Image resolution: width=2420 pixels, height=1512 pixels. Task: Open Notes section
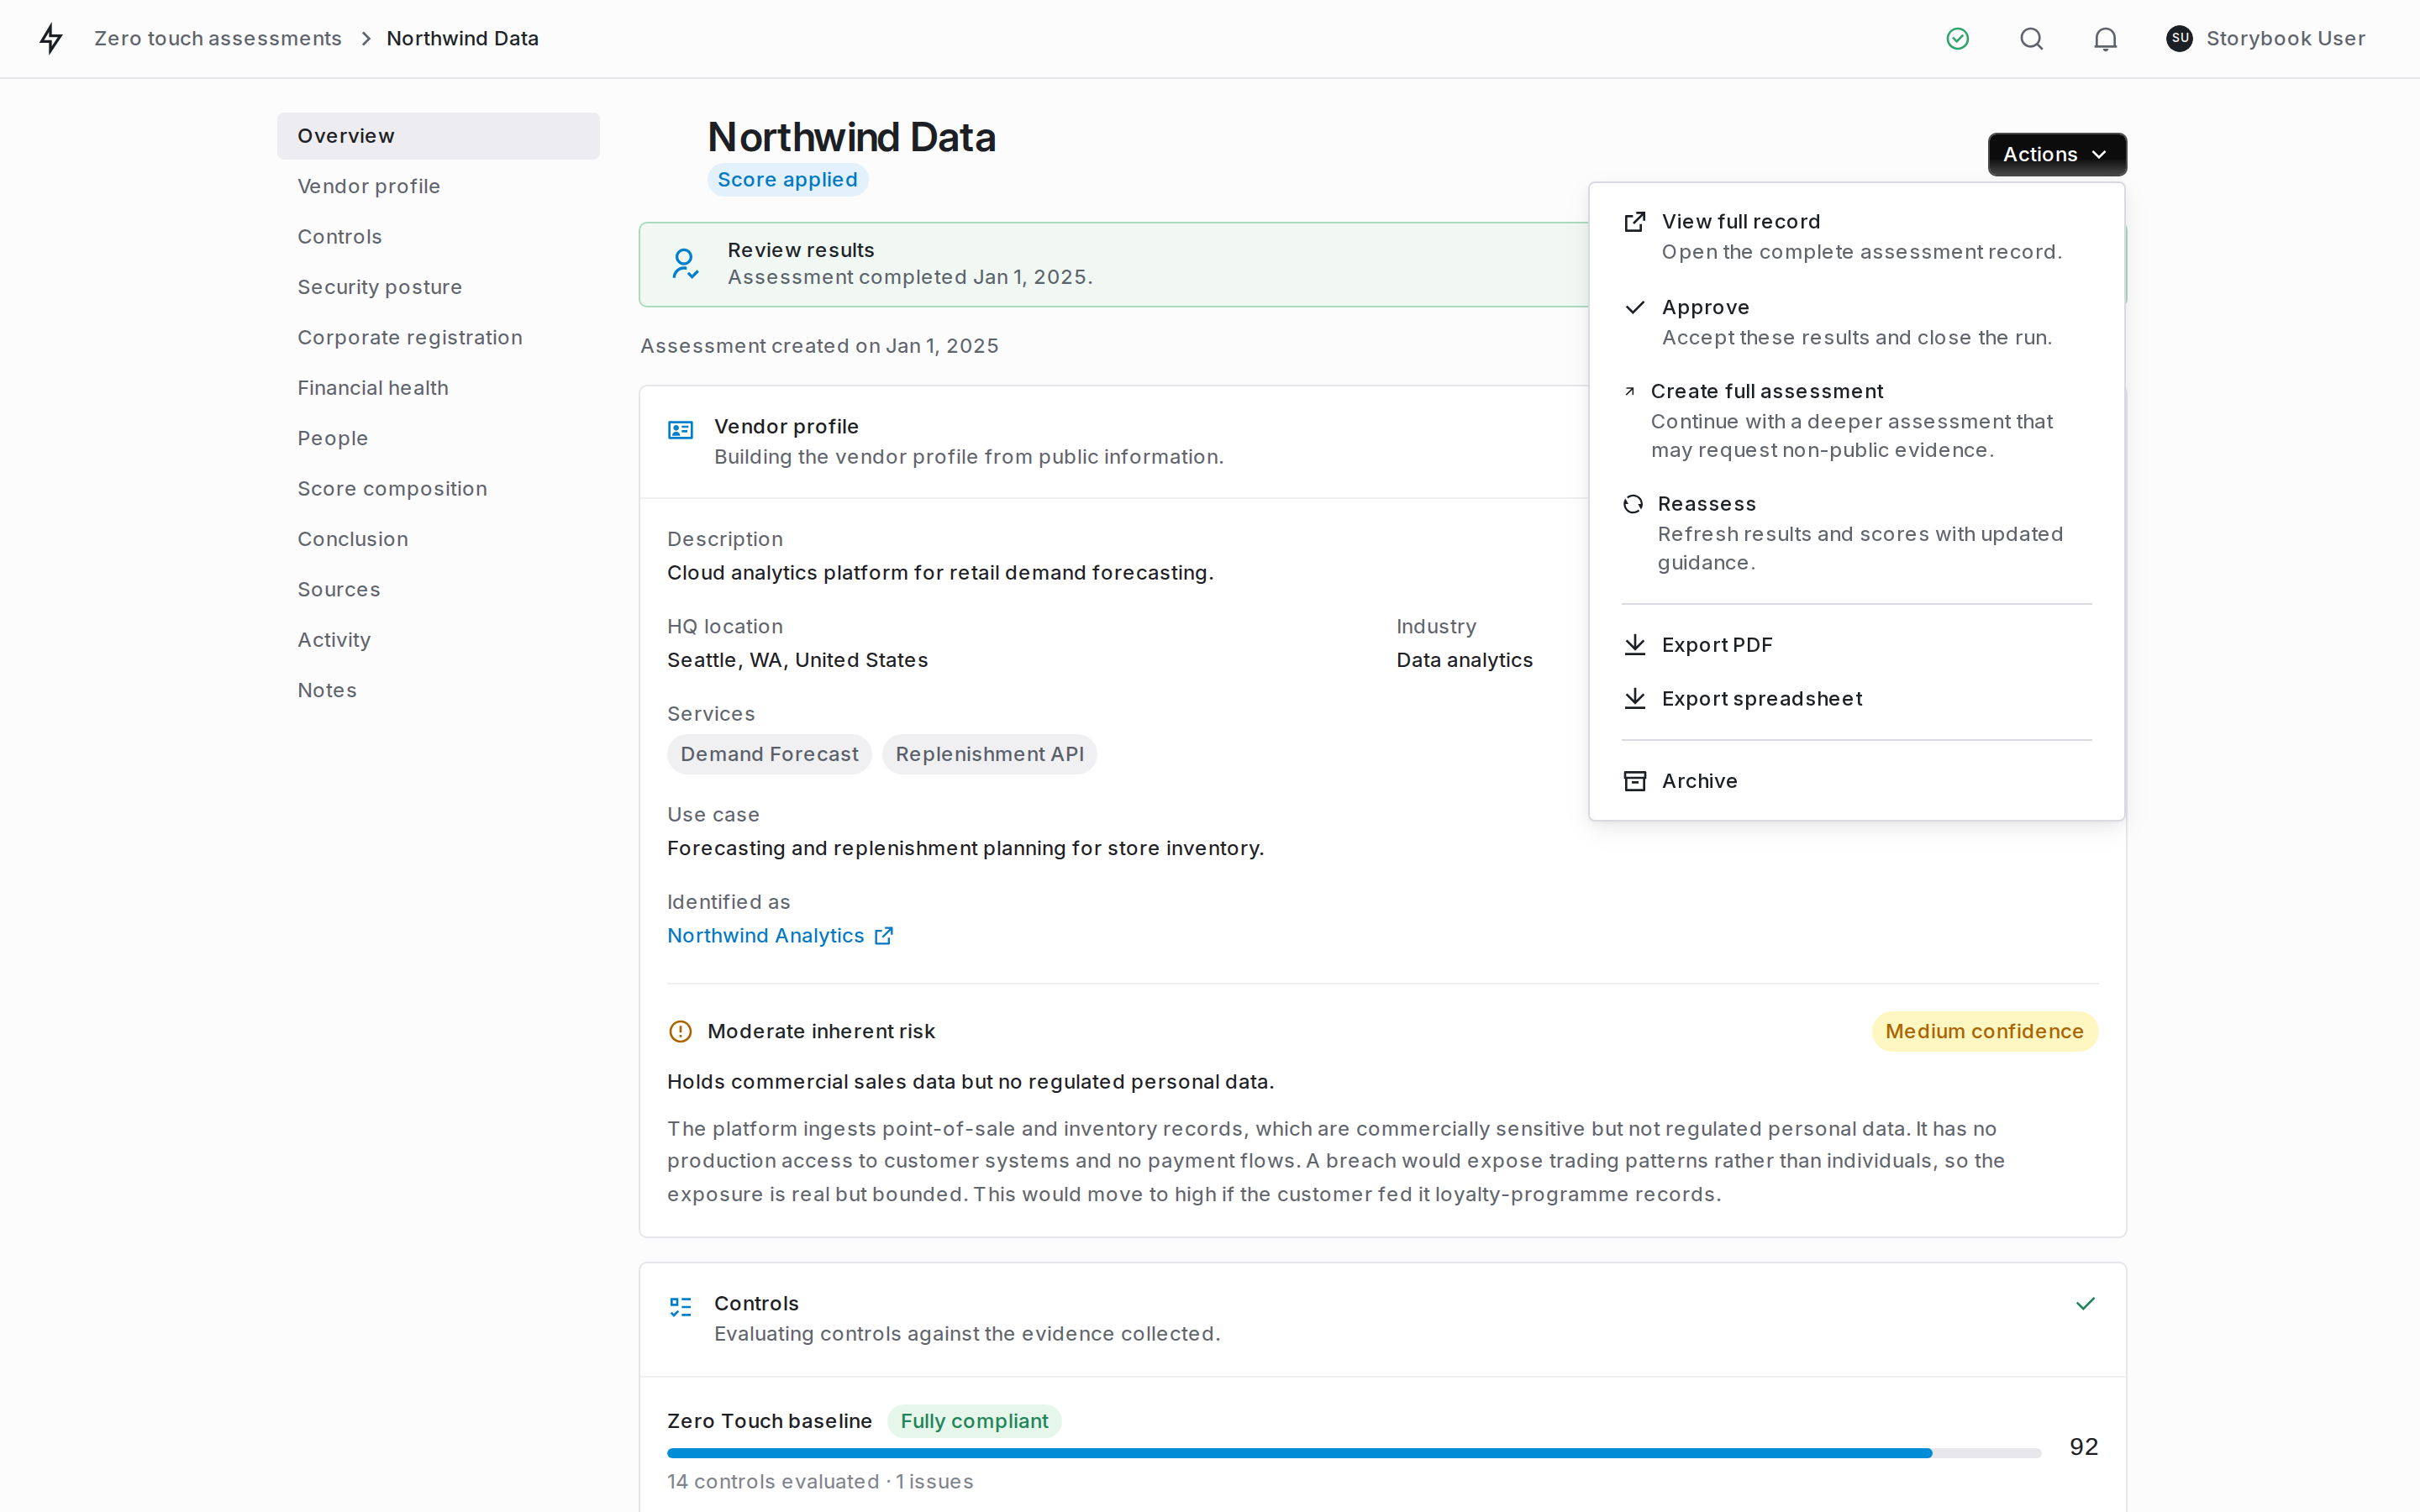(x=438, y=690)
